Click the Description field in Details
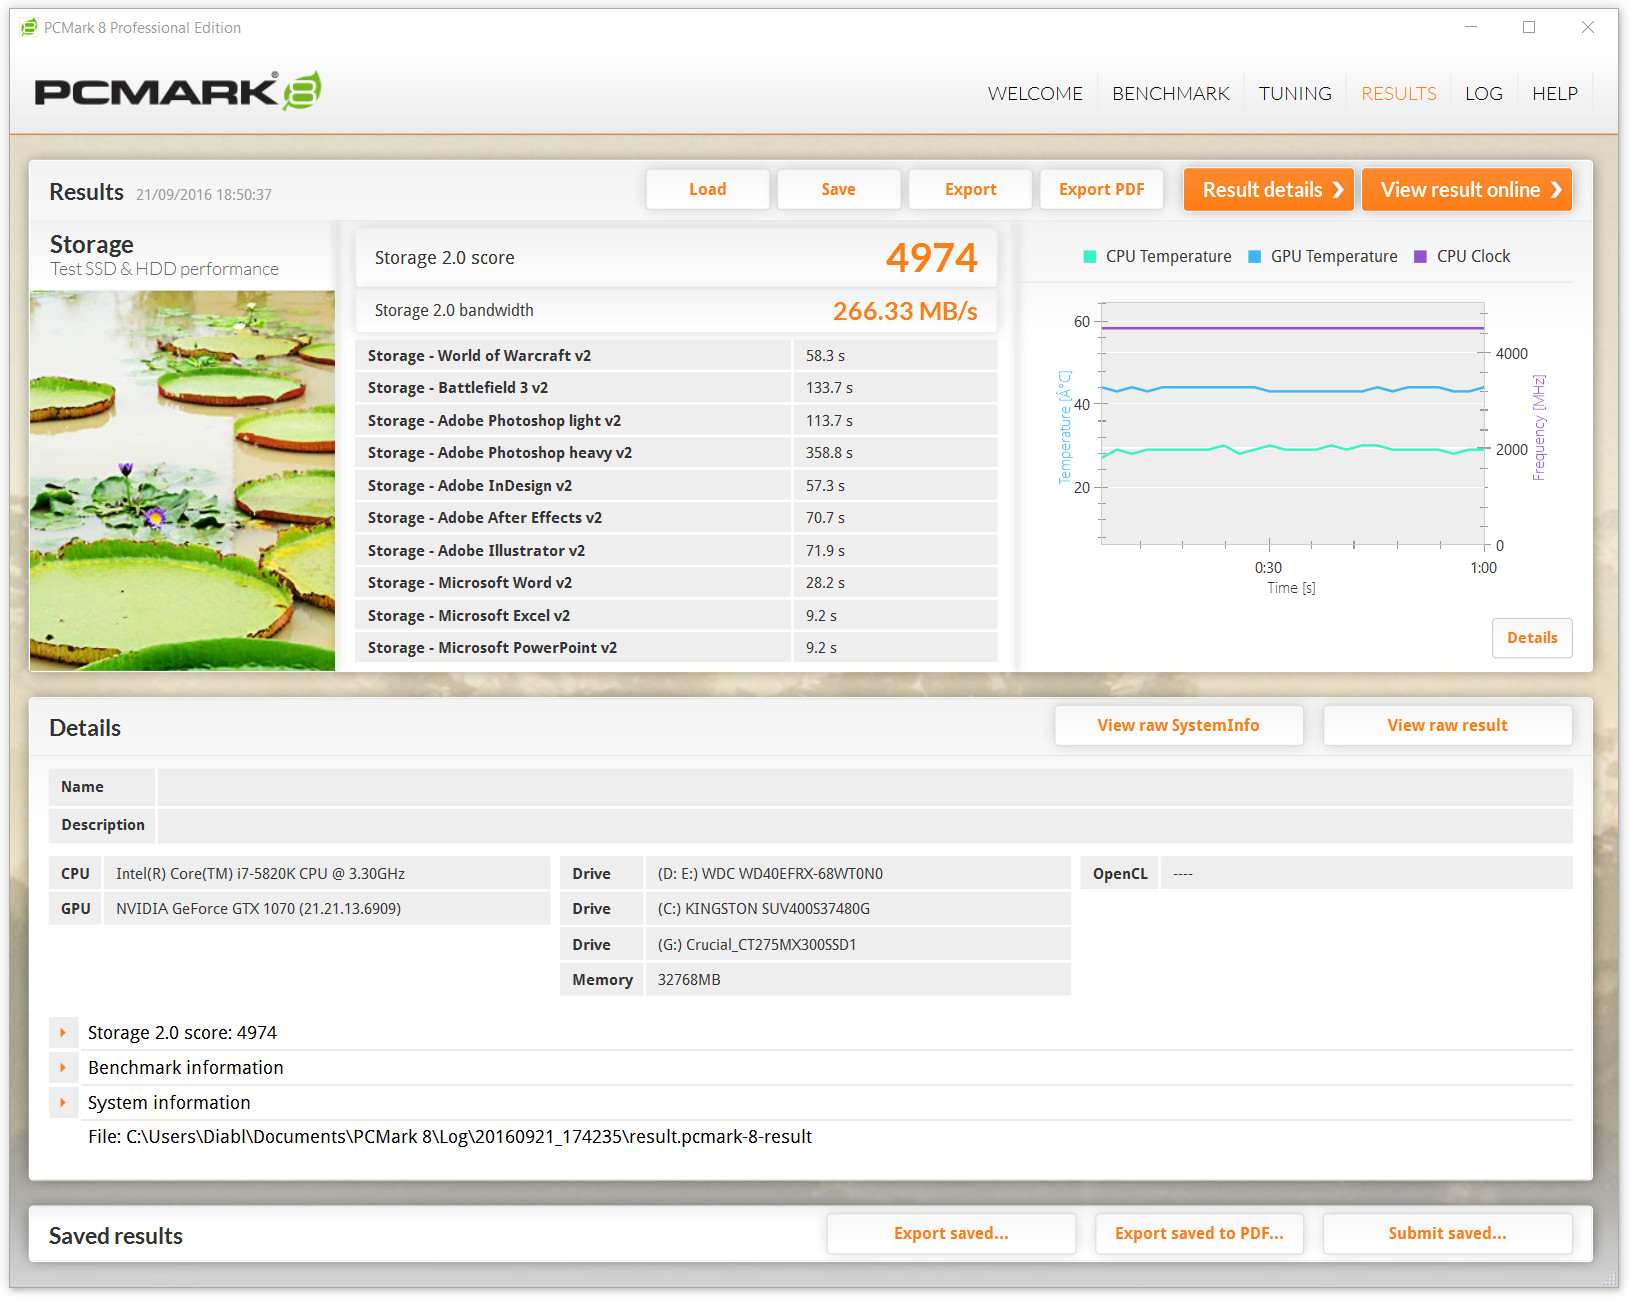The image size is (1630, 1300). [x=865, y=825]
